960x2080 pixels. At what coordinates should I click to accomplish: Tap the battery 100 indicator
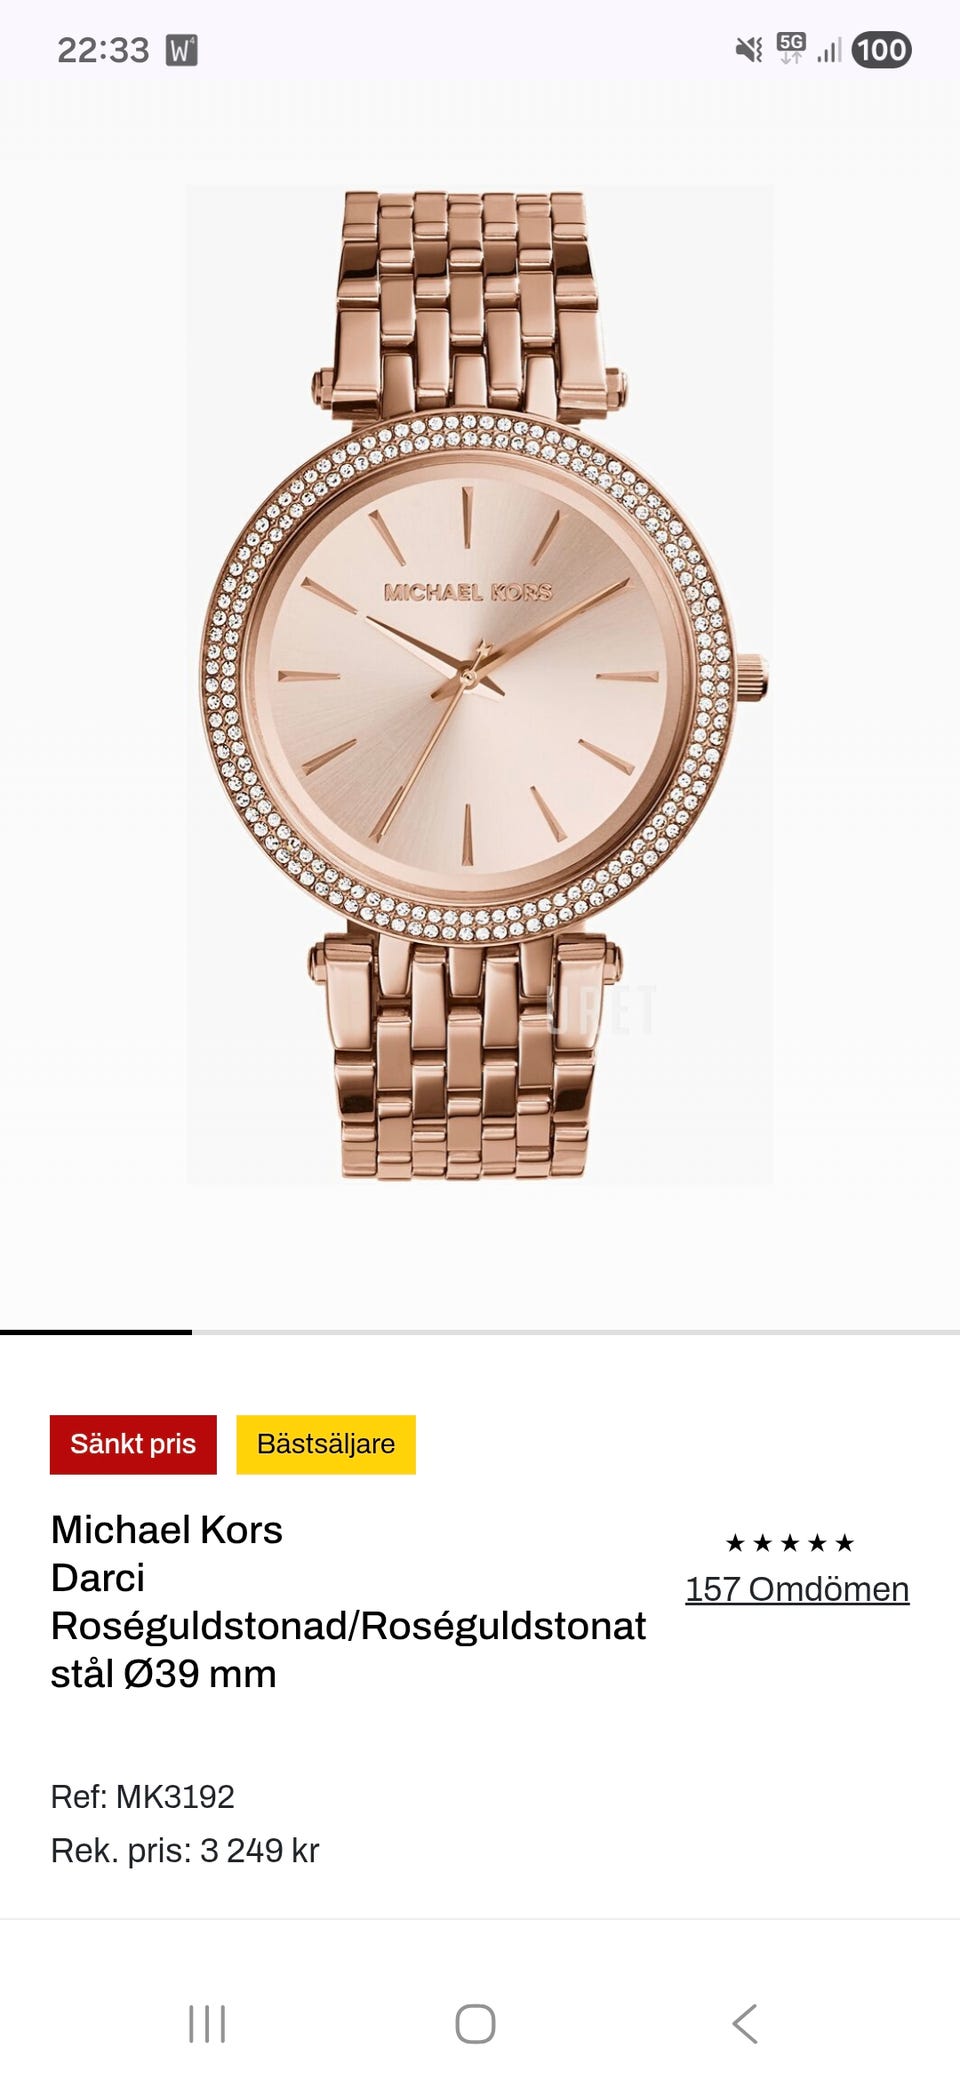click(881, 50)
